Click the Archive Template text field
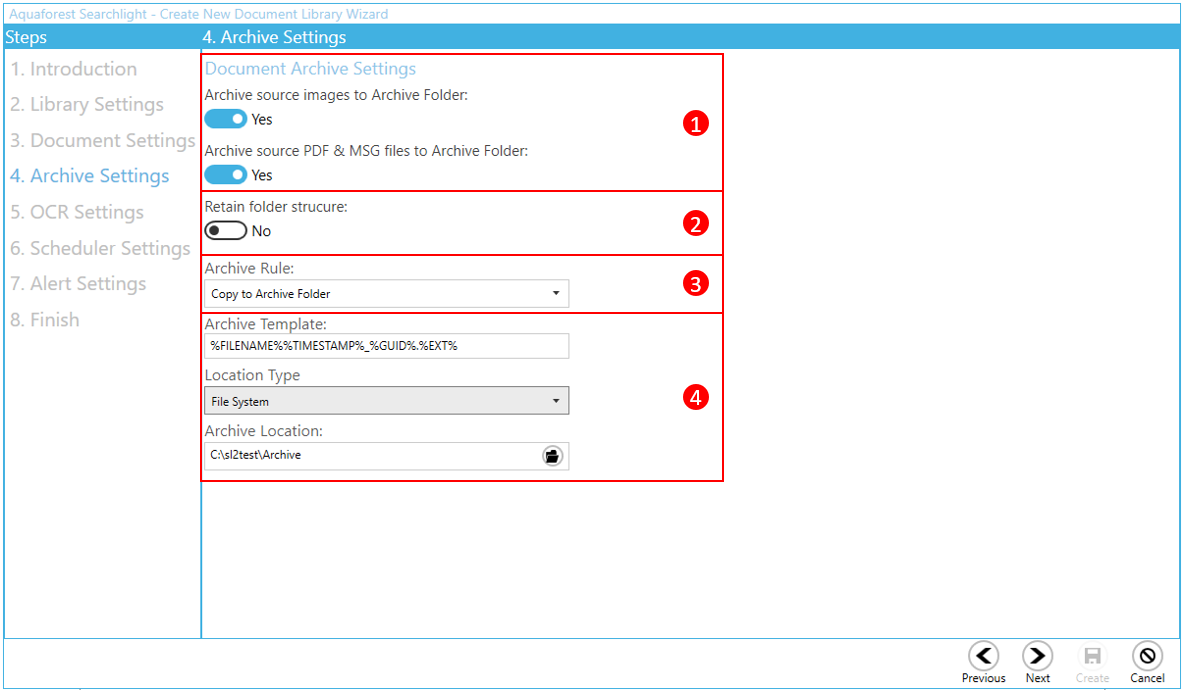The width and height of the screenshot is (1185, 694). (386, 346)
